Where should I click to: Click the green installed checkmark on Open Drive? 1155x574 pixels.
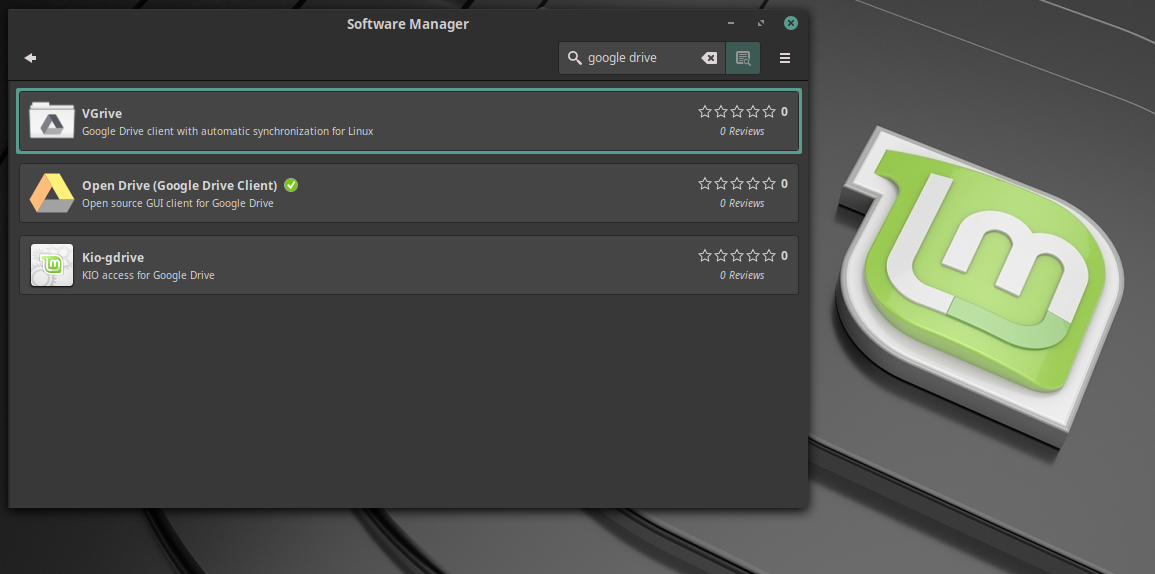click(x=291, y=185)
